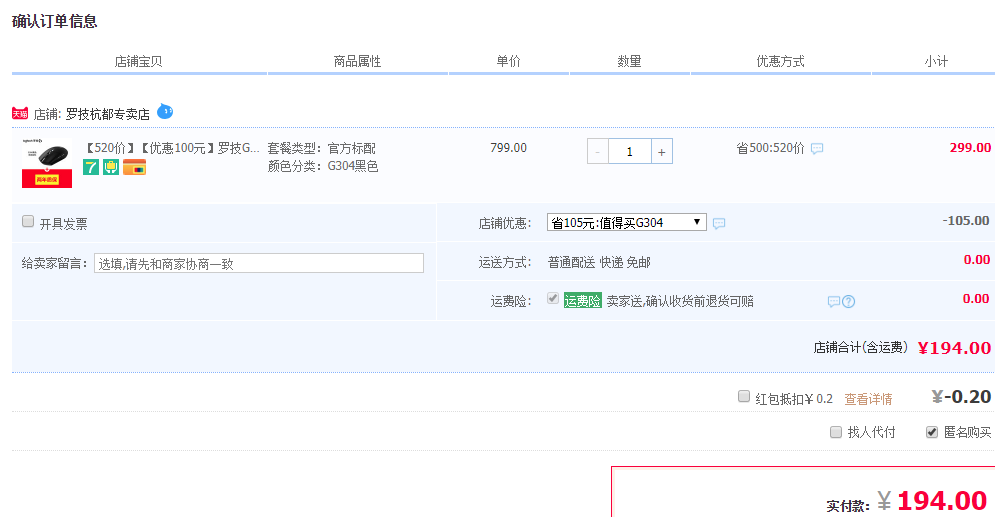
Task: Click the green 运费险 tag
Action: coord(583,301)
